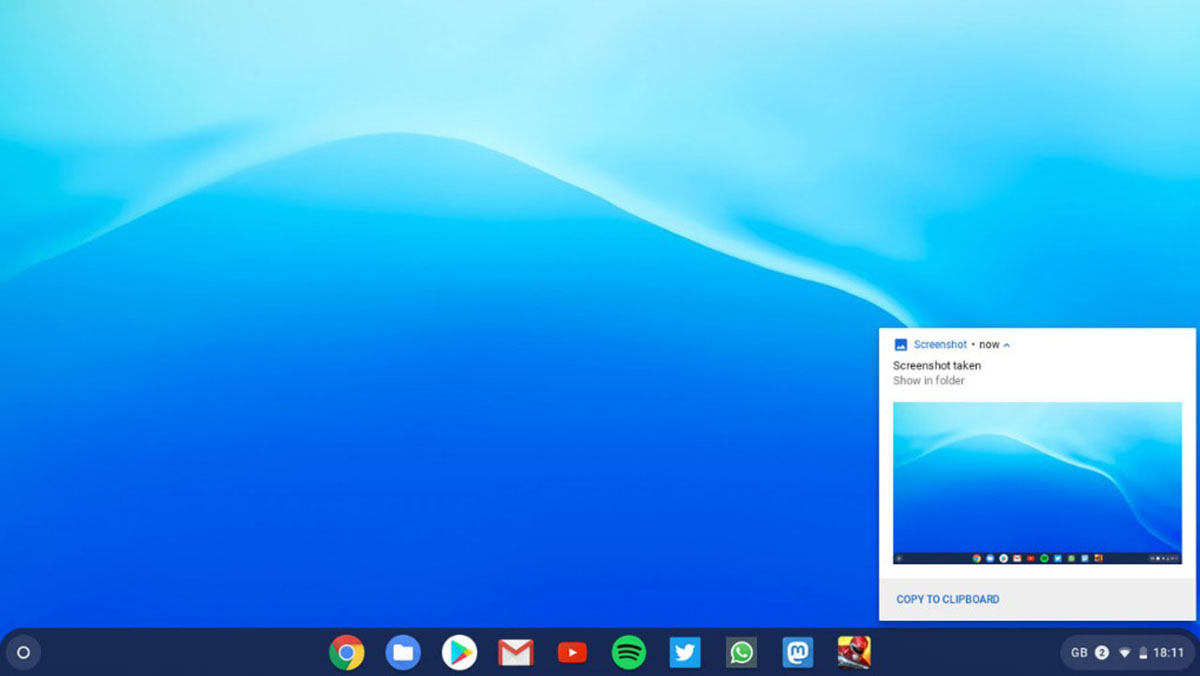Screen dimensions: 1200x676
Task: Launch the Files app
Action: [402, 652]
